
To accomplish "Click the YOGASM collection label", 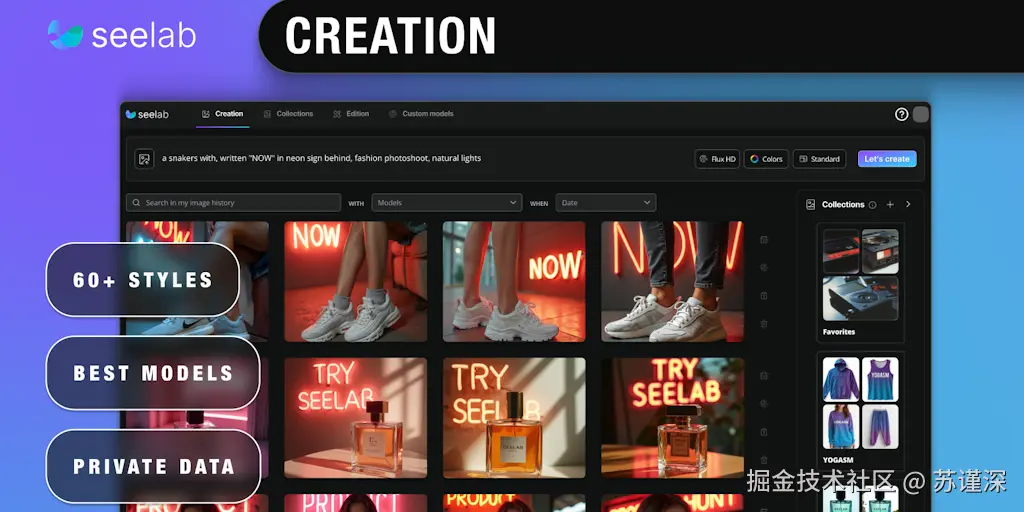I will [x=838, y=460].
